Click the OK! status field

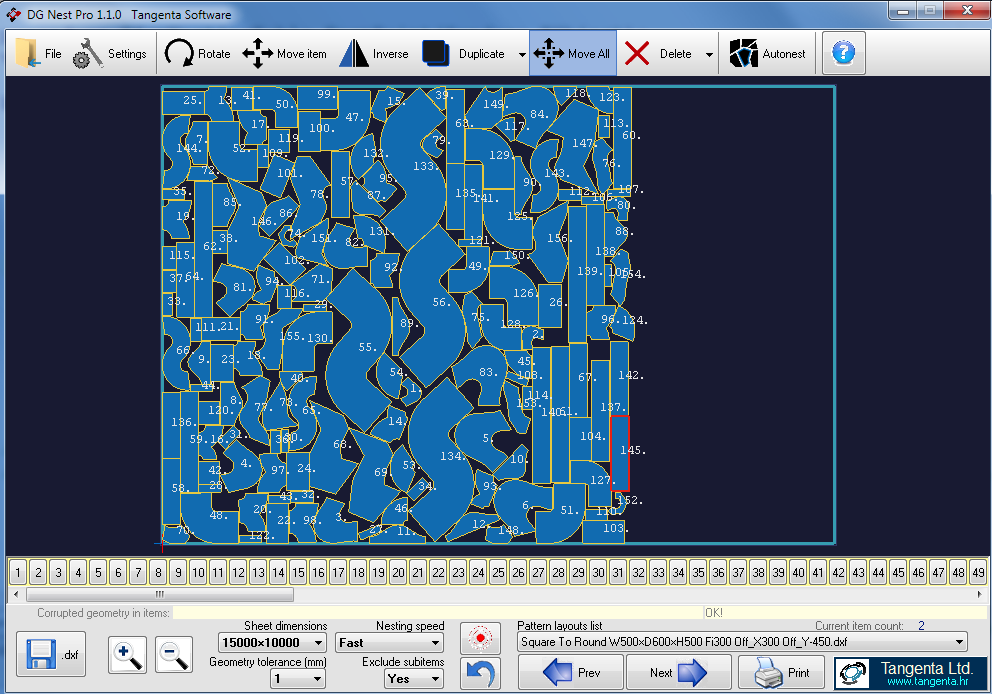click(845, 612)
